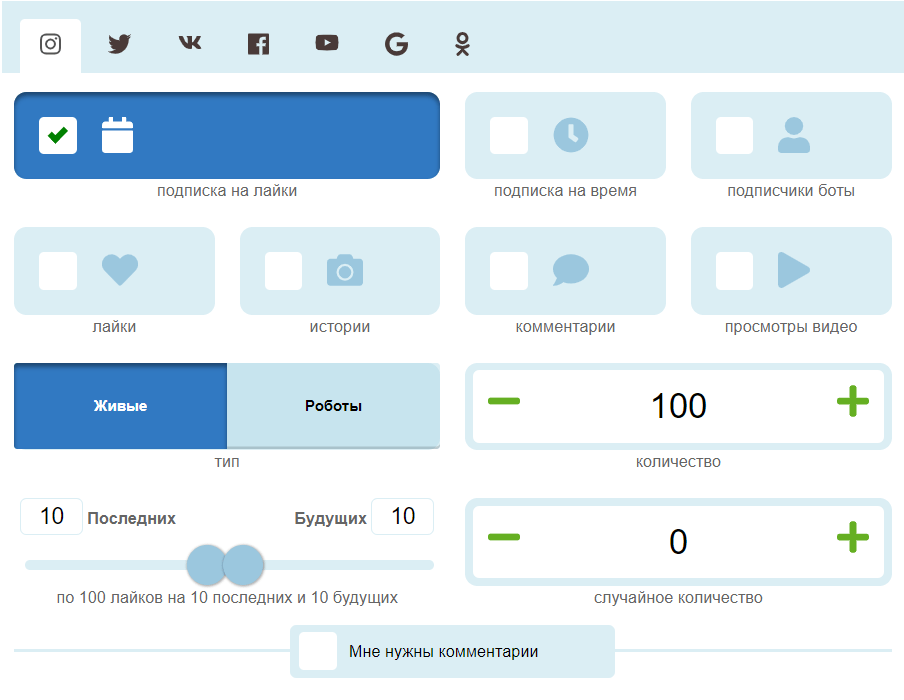
Task: Click the camera icon for истории
Action: click(345, 270)
